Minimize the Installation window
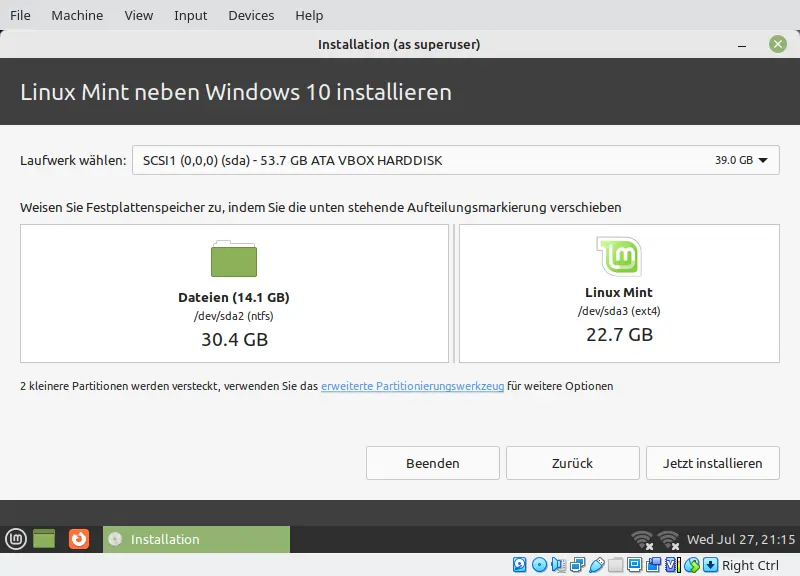The width and height of the screenshot is (800, 576). click(x=742, y=45)
